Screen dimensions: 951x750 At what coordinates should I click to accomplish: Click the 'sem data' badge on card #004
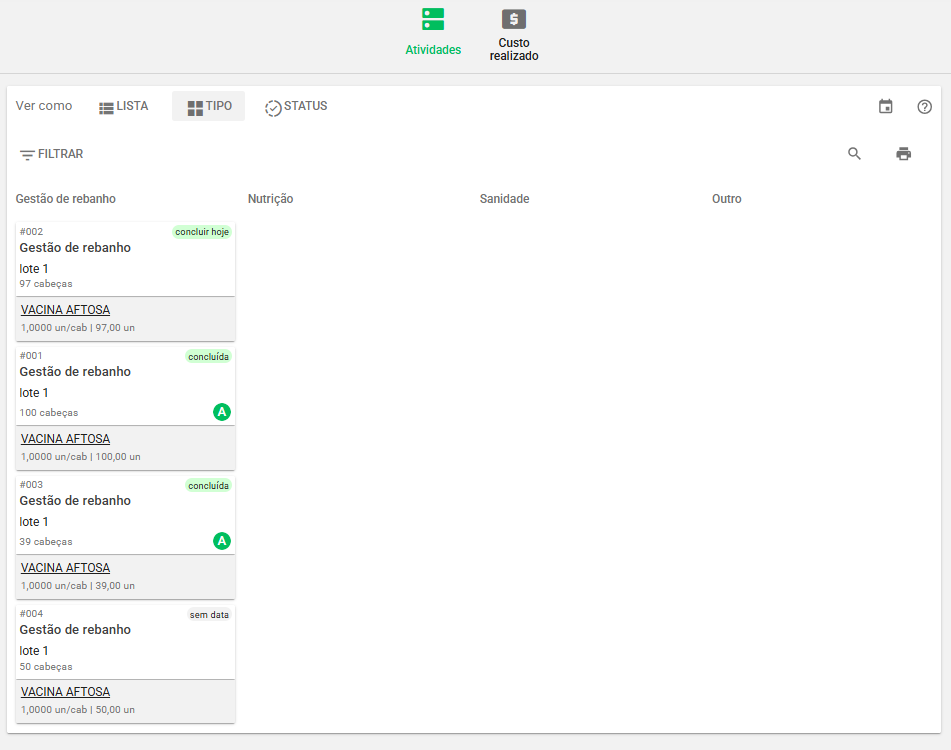tap(209, 615)
